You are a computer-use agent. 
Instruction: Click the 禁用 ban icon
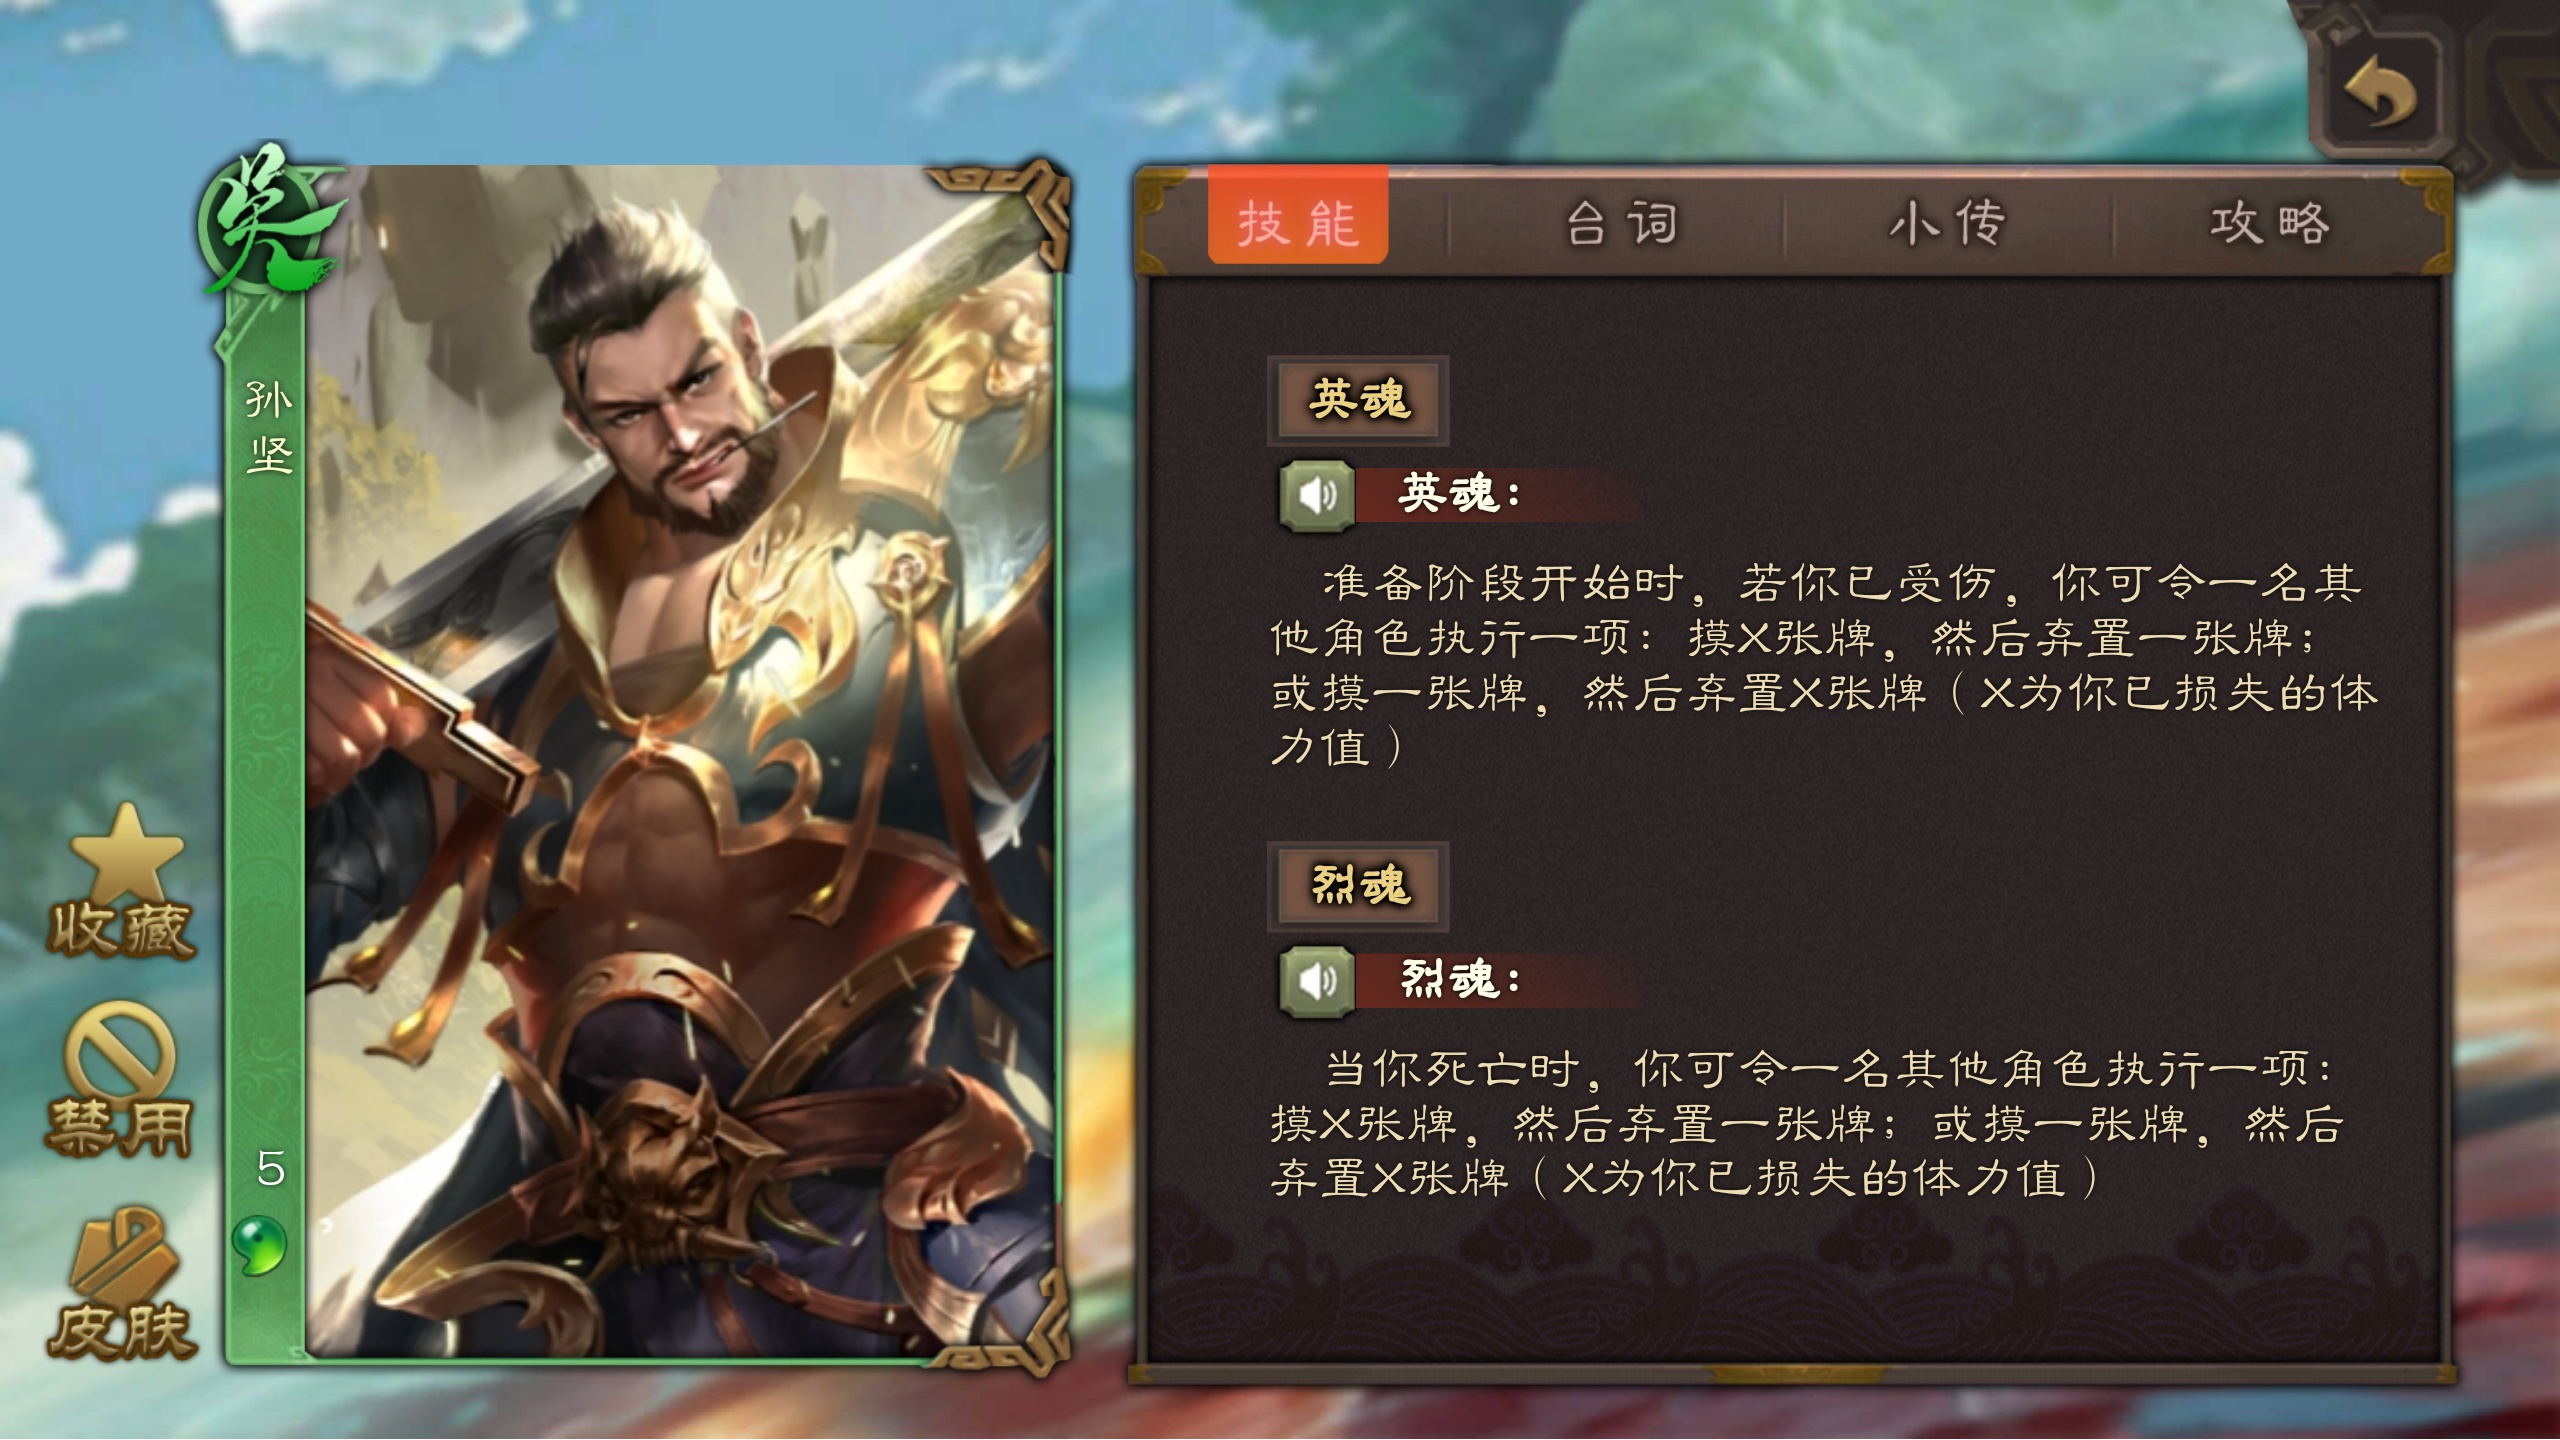point(120,1080)
